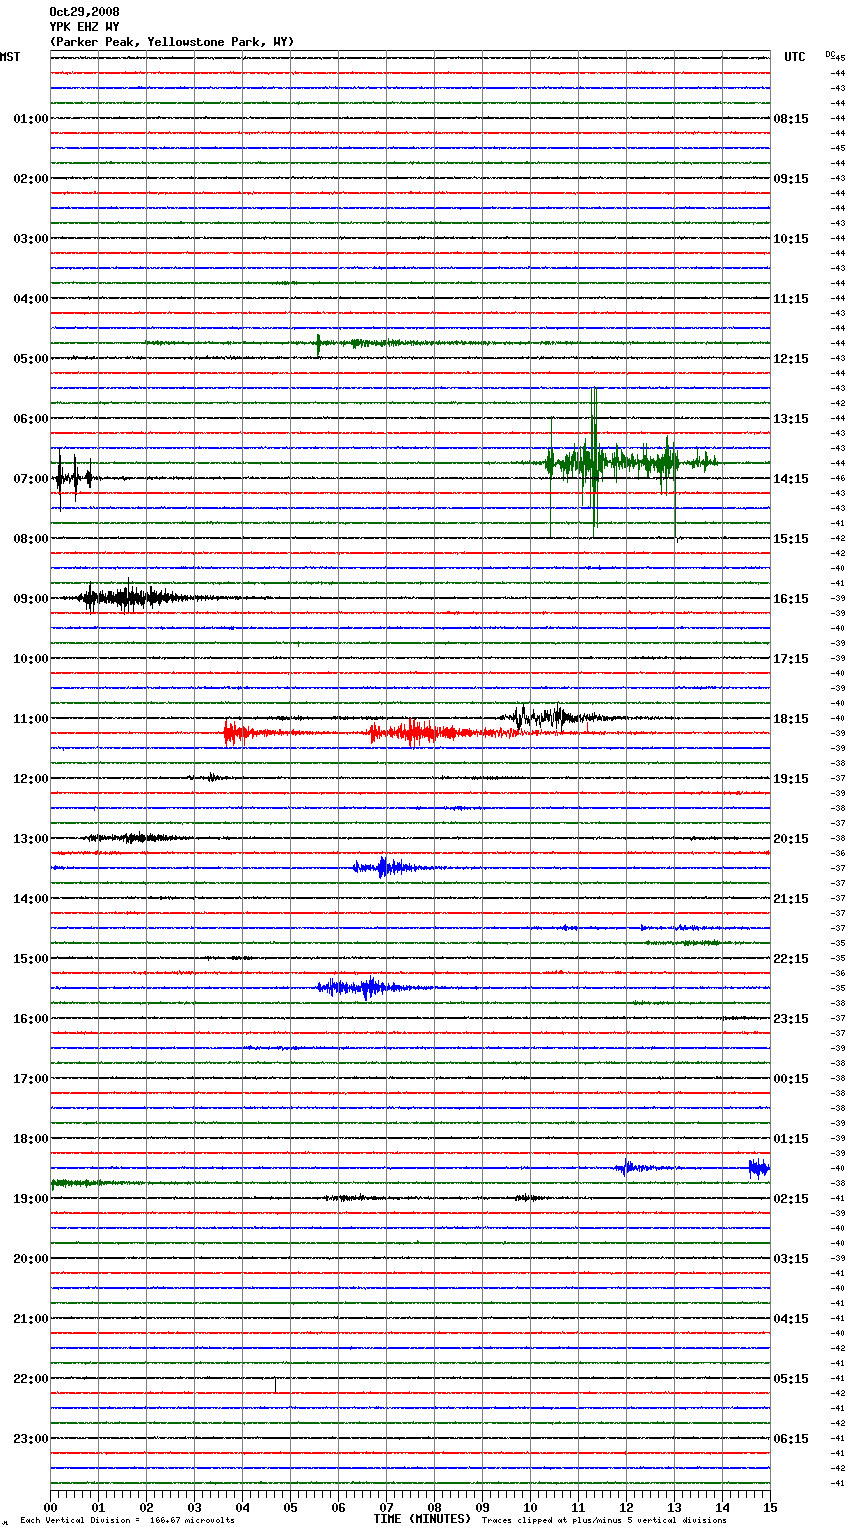Click the '02:15' UTC time label
850x1534 pixels.
pyautogui.click(x=791, y=1199)
